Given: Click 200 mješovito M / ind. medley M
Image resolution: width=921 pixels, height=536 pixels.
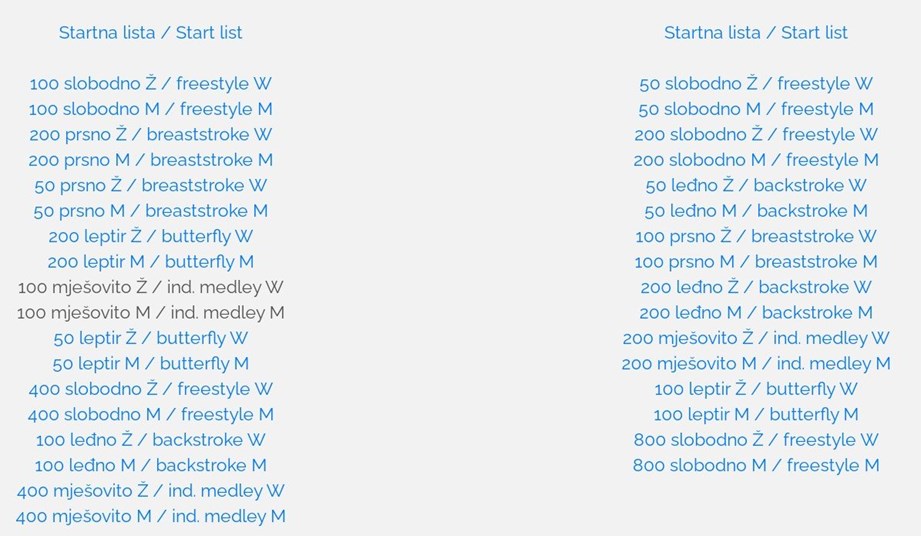Looking at the screenshot, I should [756, 363].
